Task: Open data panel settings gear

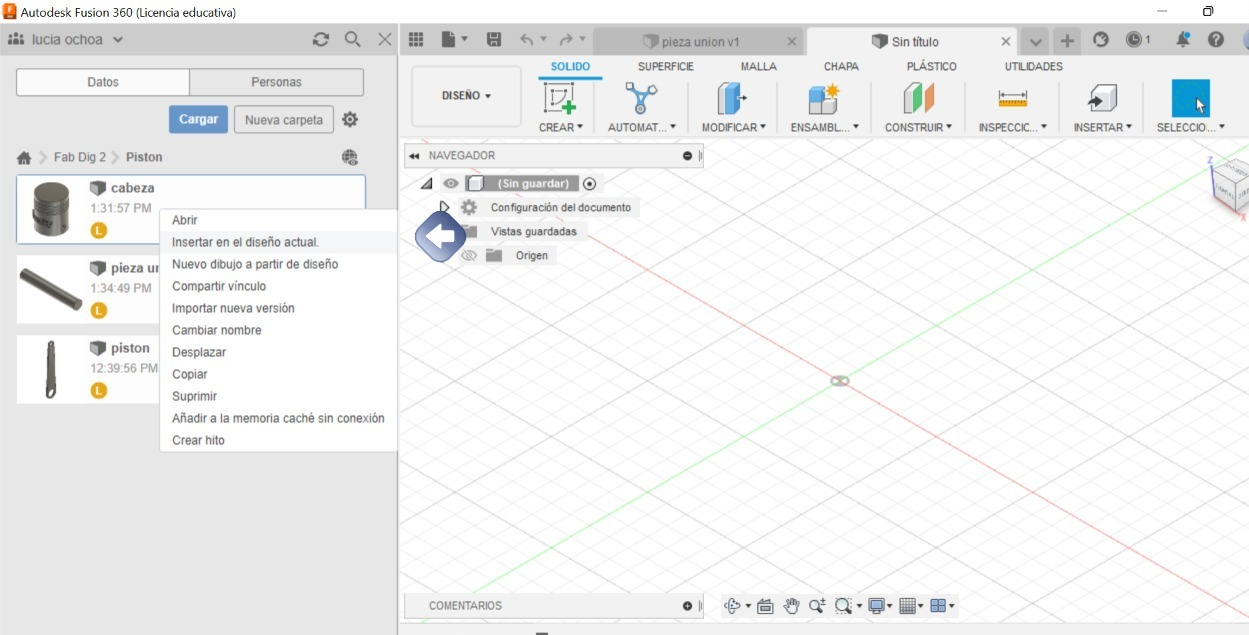Action: (350, 120)
